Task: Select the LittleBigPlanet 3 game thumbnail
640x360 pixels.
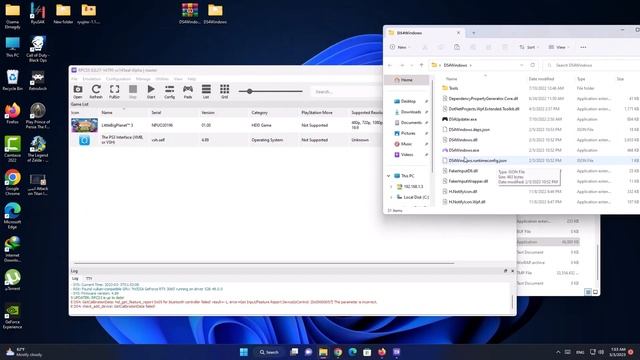Action: pos(84,125)
